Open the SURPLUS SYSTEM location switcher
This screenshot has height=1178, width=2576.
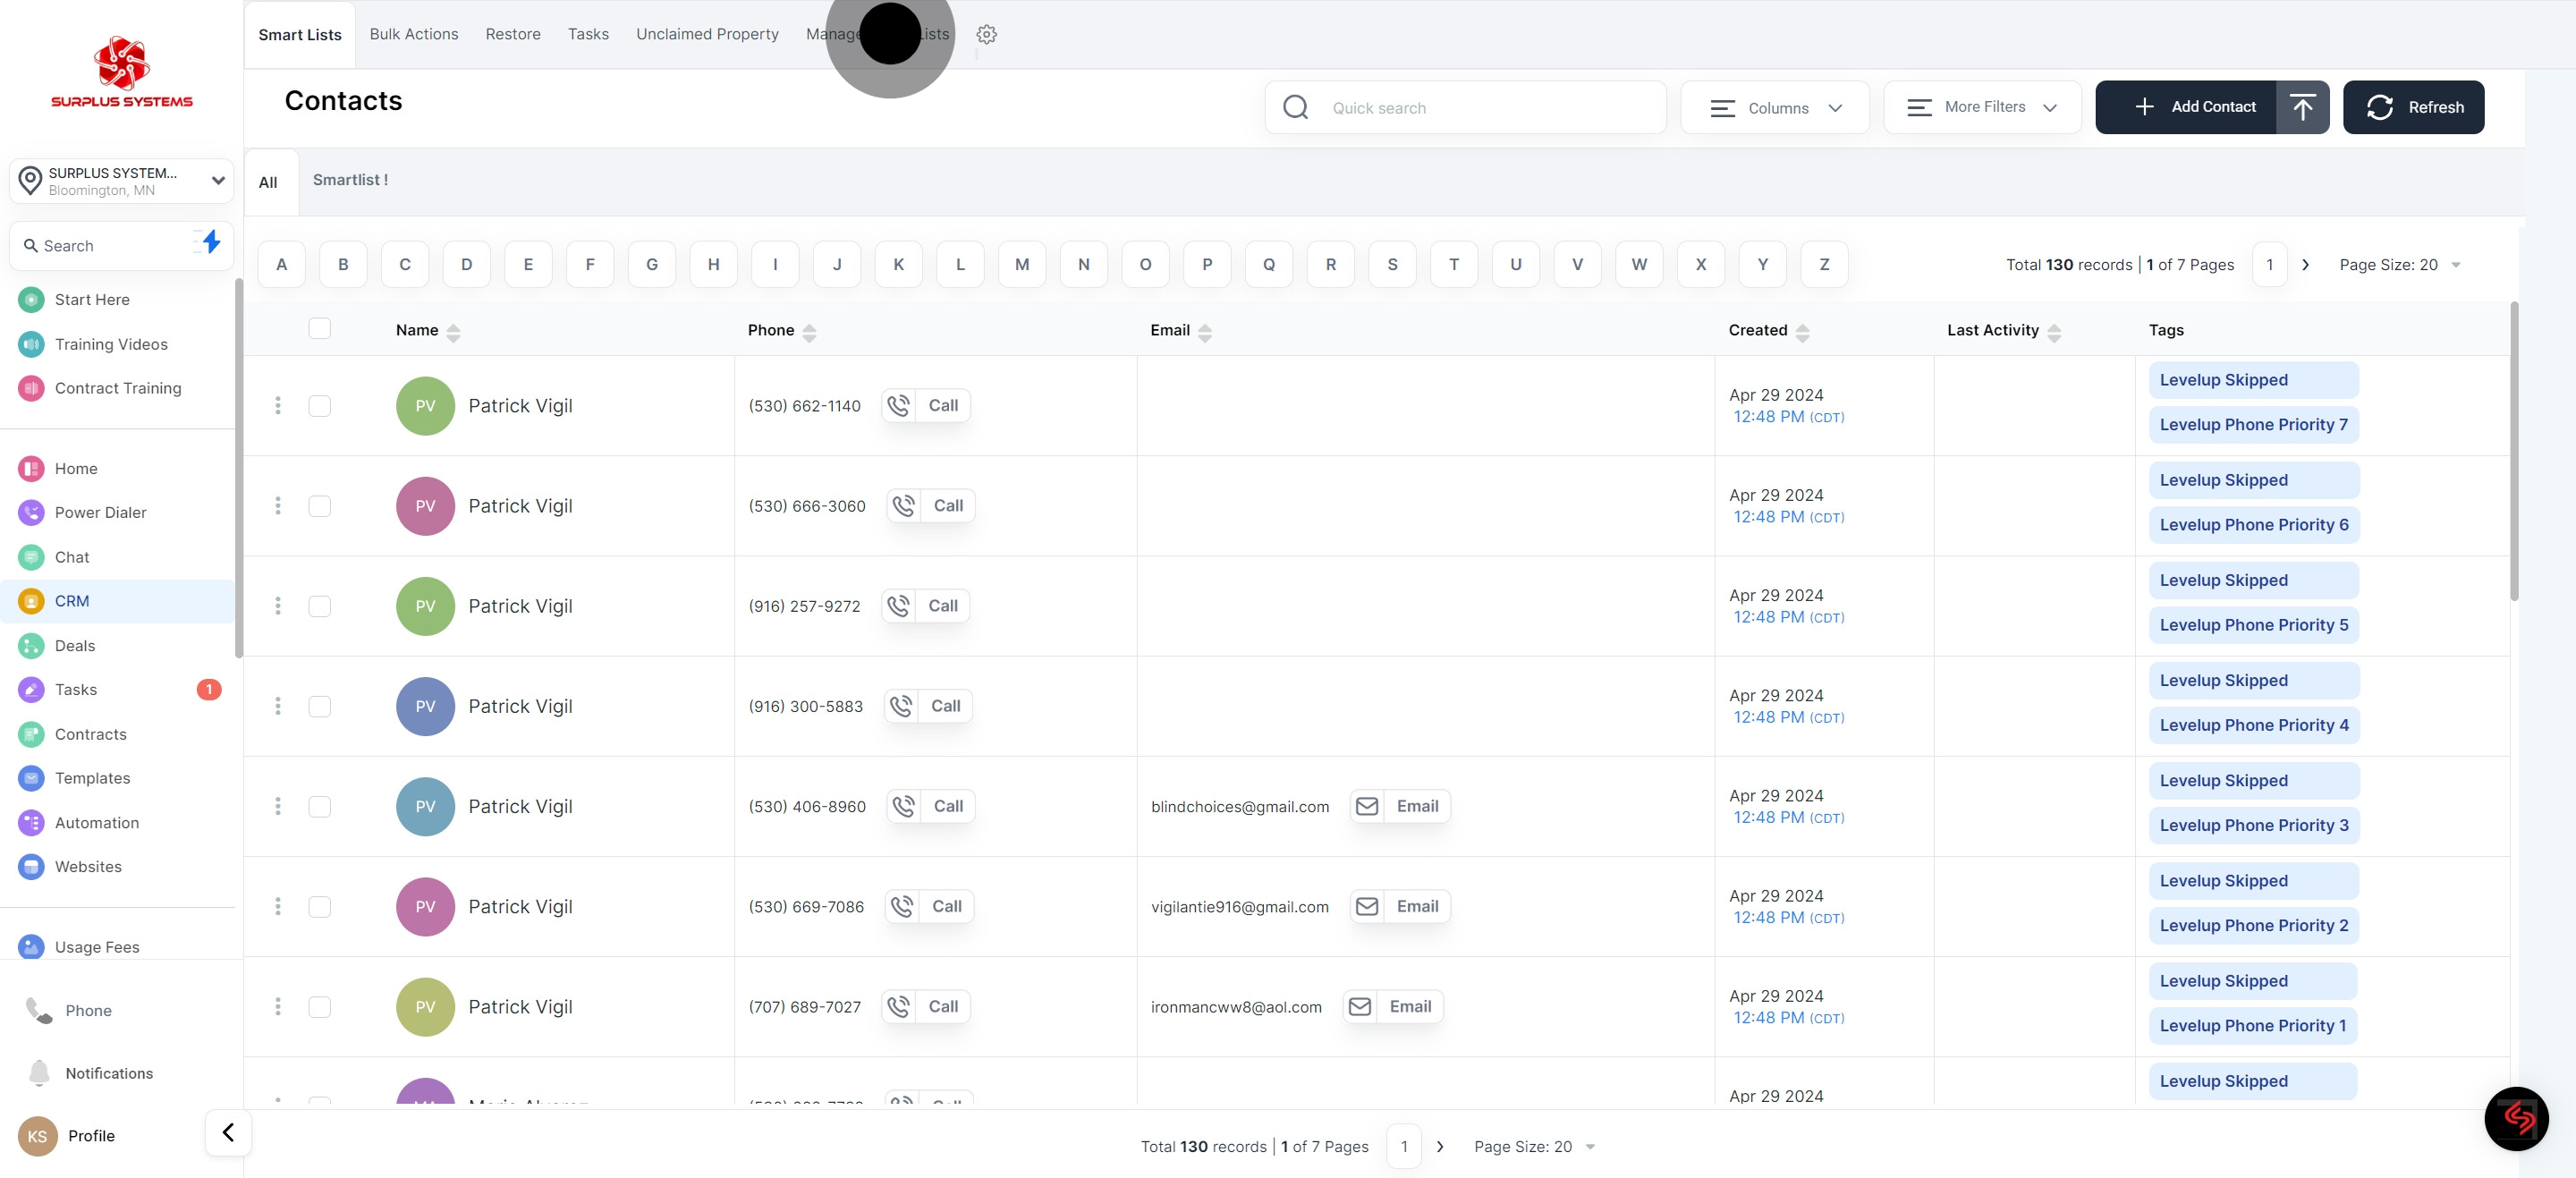point(121,181)
